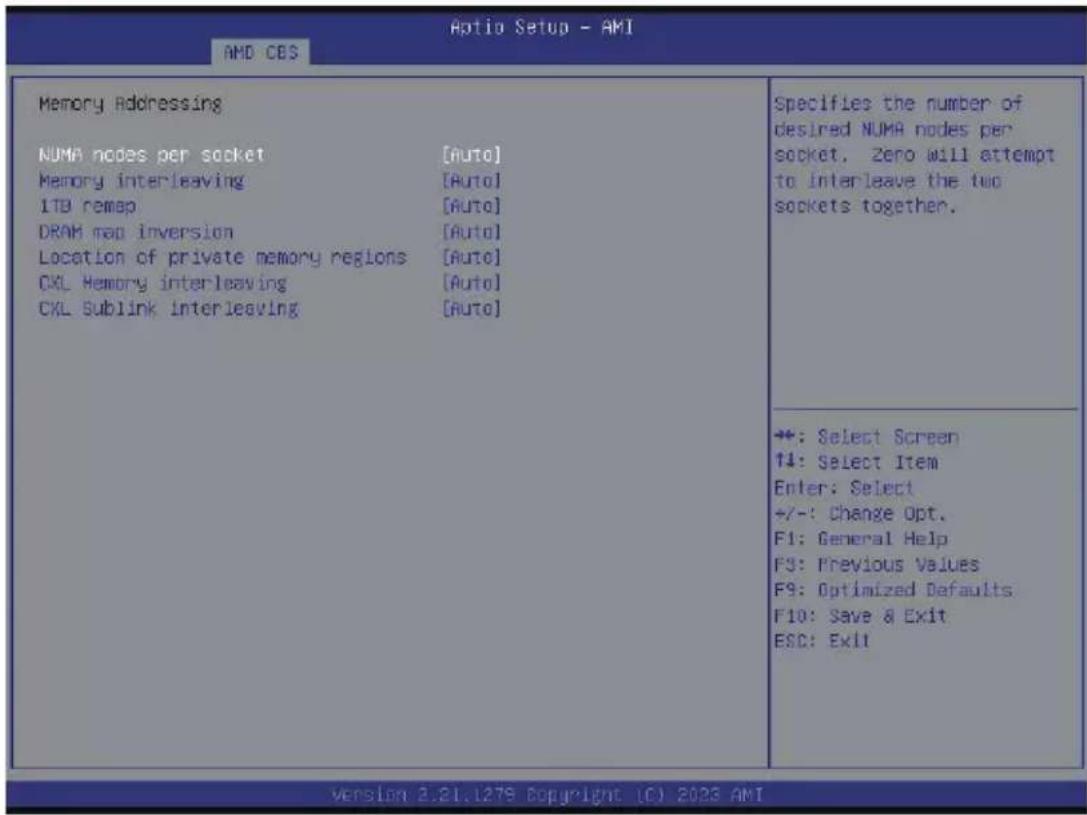Select CXL Memory interleaving setting

[x=162, y=283]
